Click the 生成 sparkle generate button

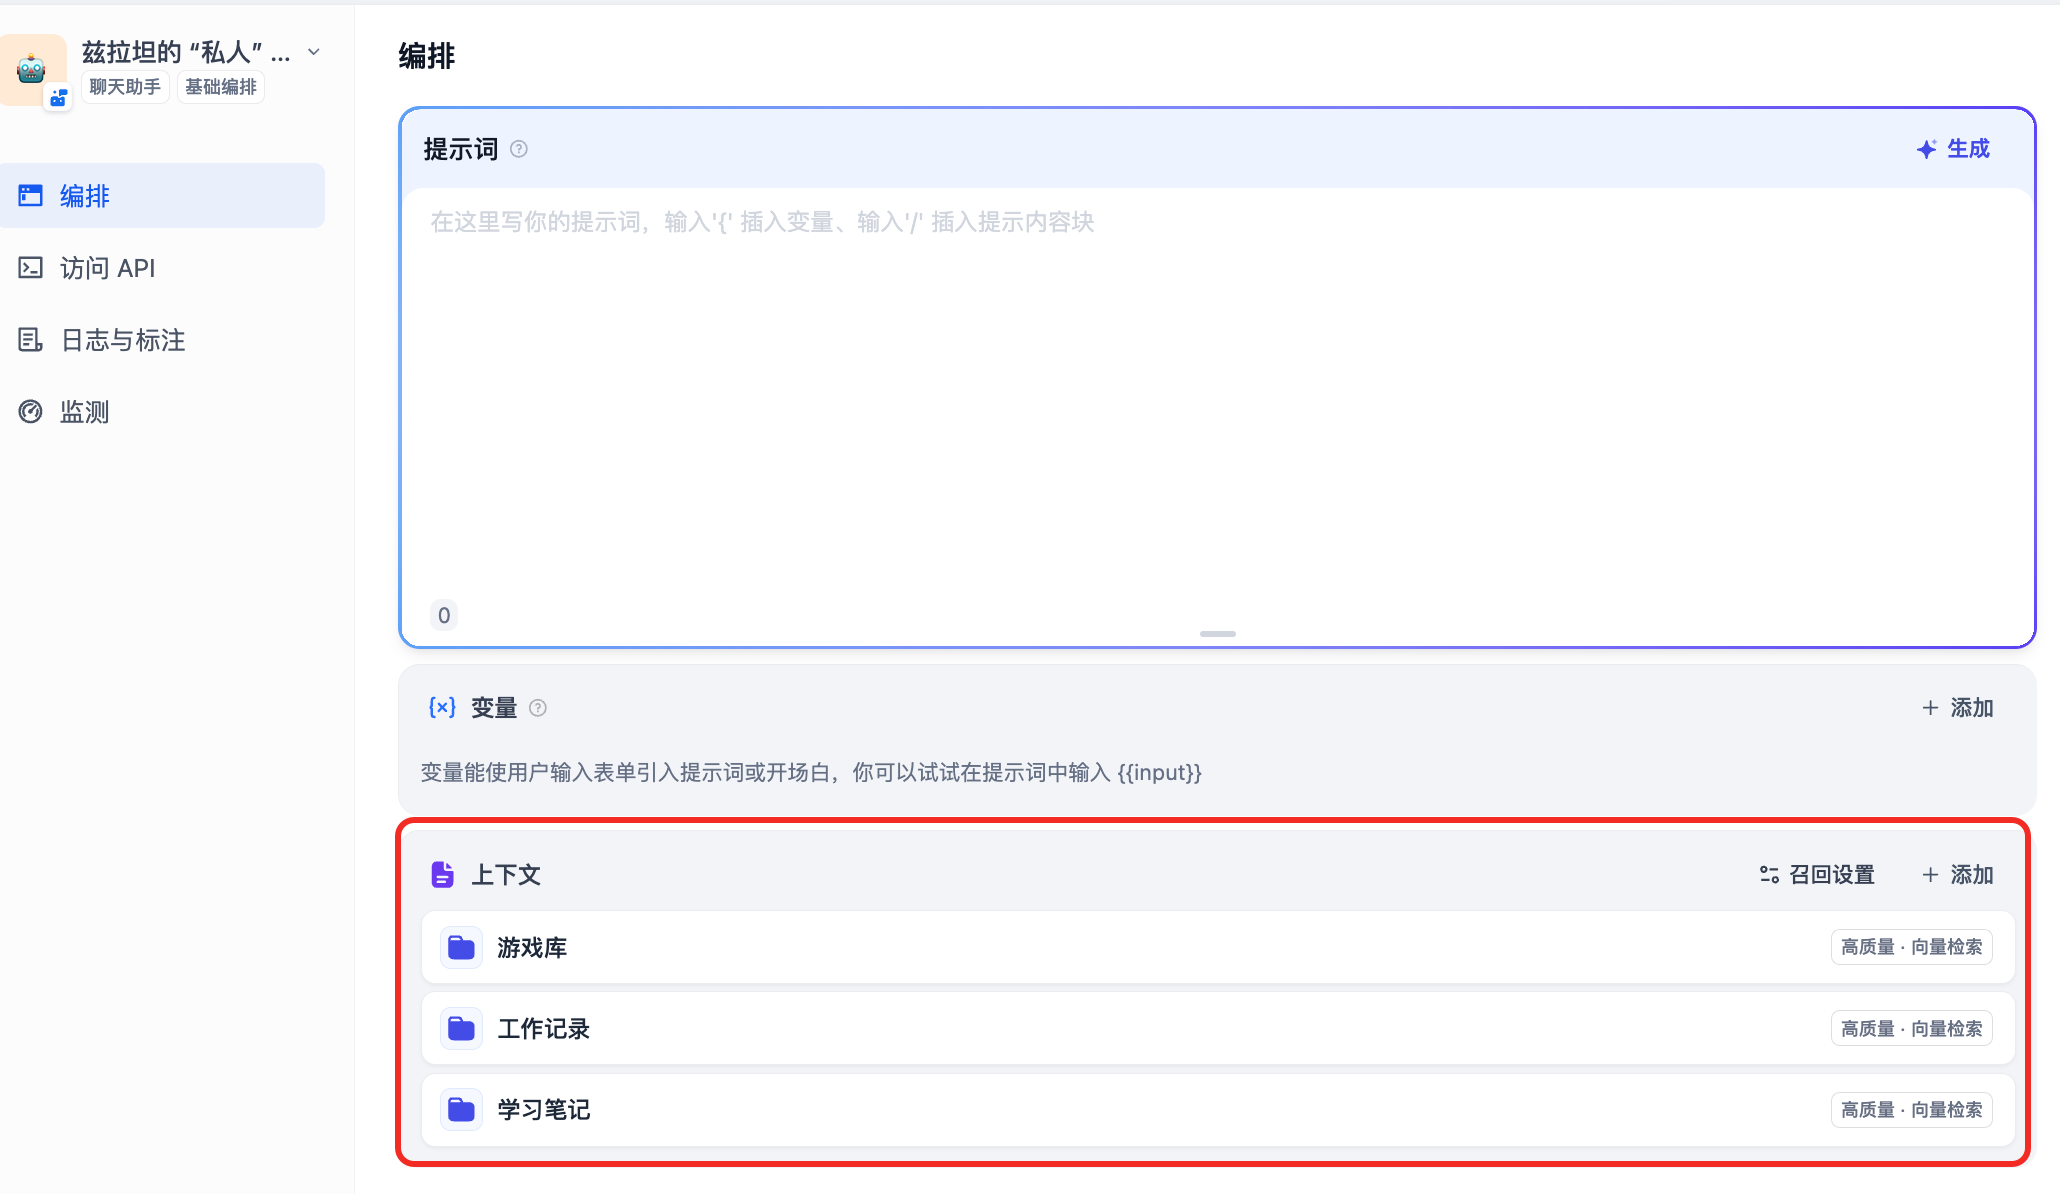1953,149
